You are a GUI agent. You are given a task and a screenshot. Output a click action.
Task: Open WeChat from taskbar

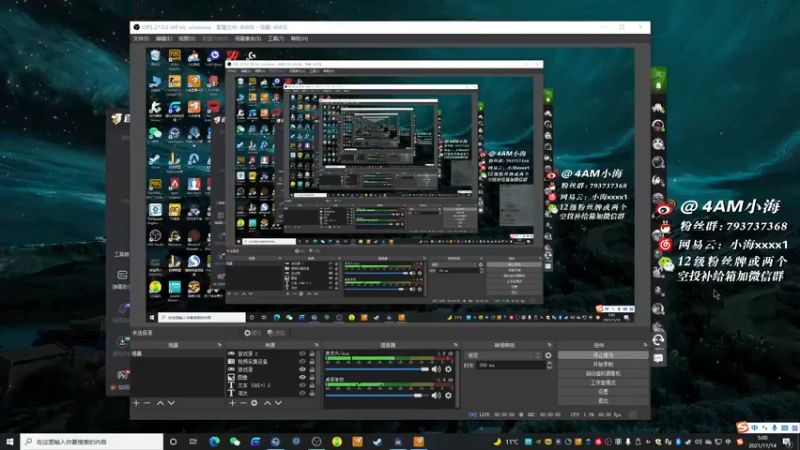click(235, 442)
